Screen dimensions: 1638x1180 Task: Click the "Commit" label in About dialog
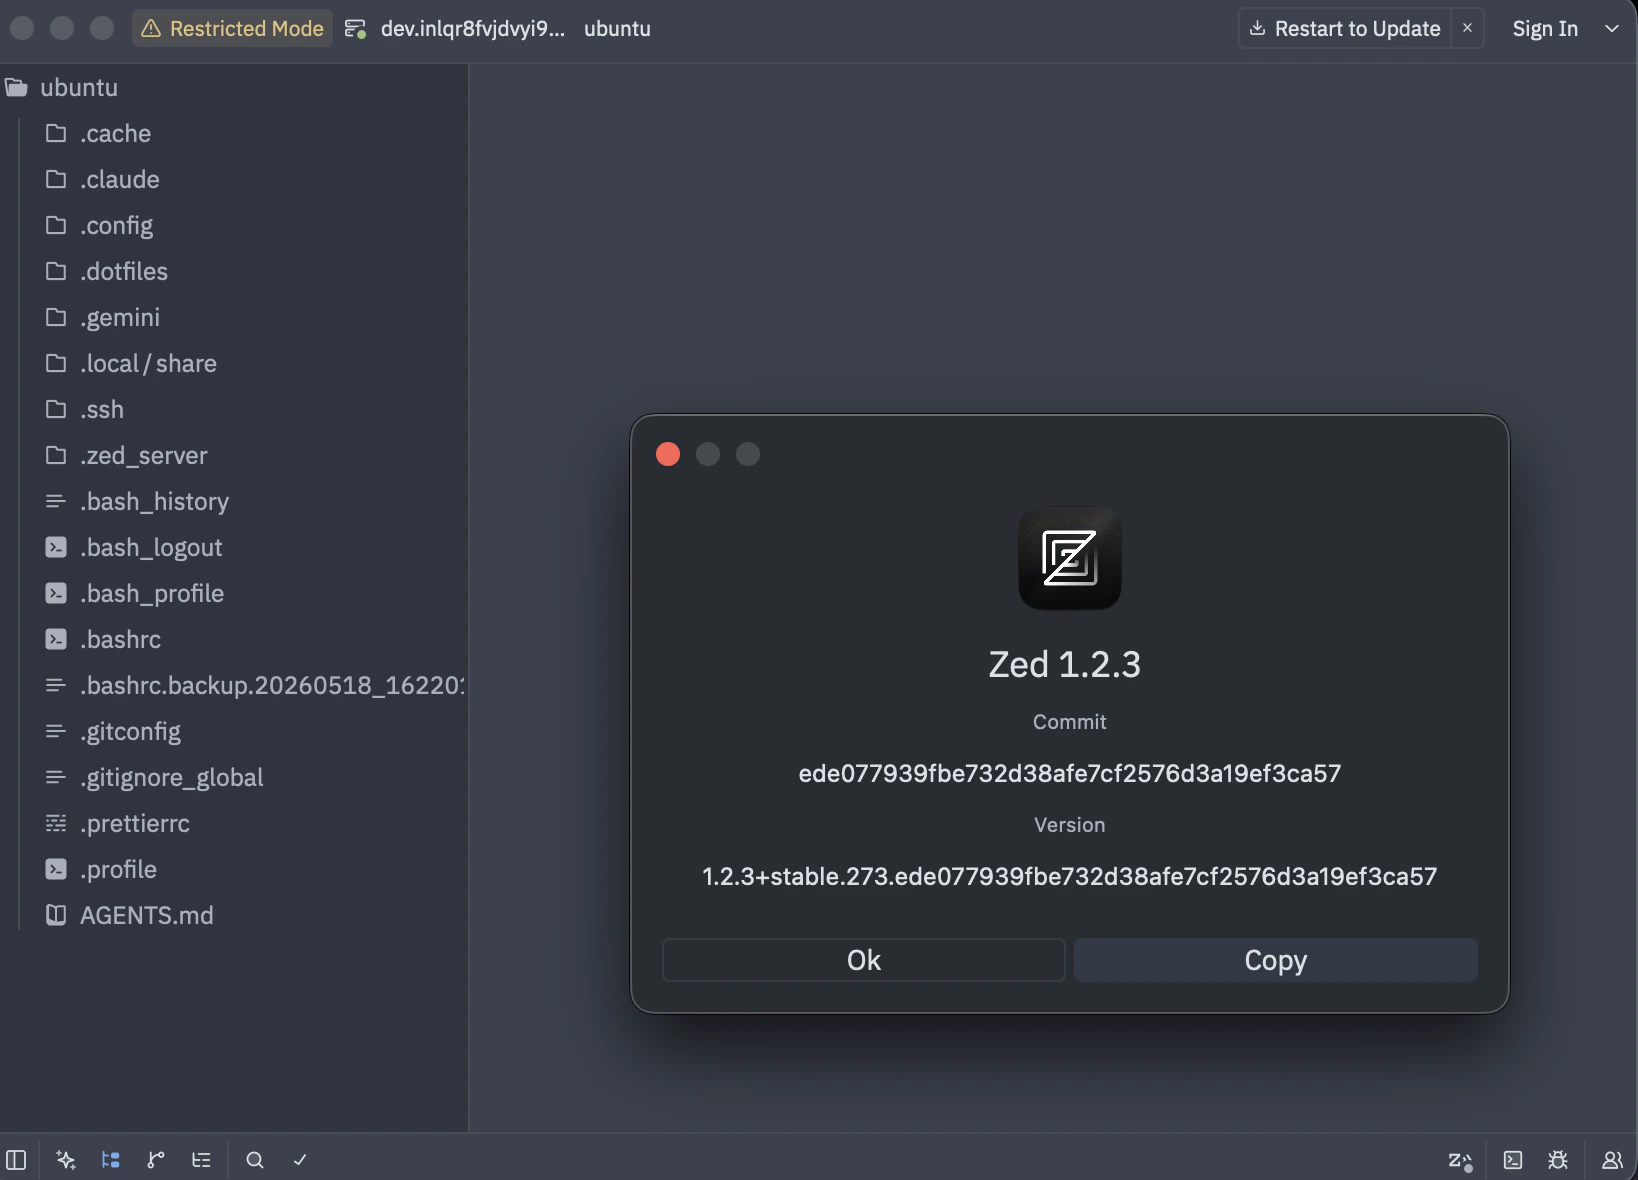coord(1070,722)
